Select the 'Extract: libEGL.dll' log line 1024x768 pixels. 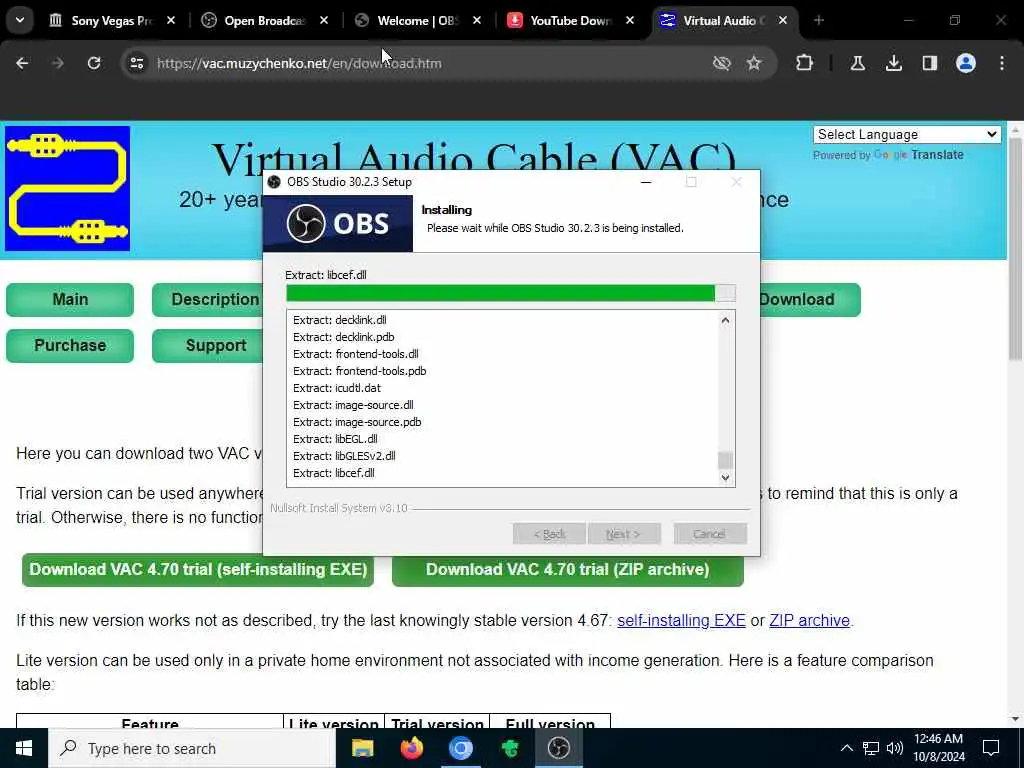(335, 439)
